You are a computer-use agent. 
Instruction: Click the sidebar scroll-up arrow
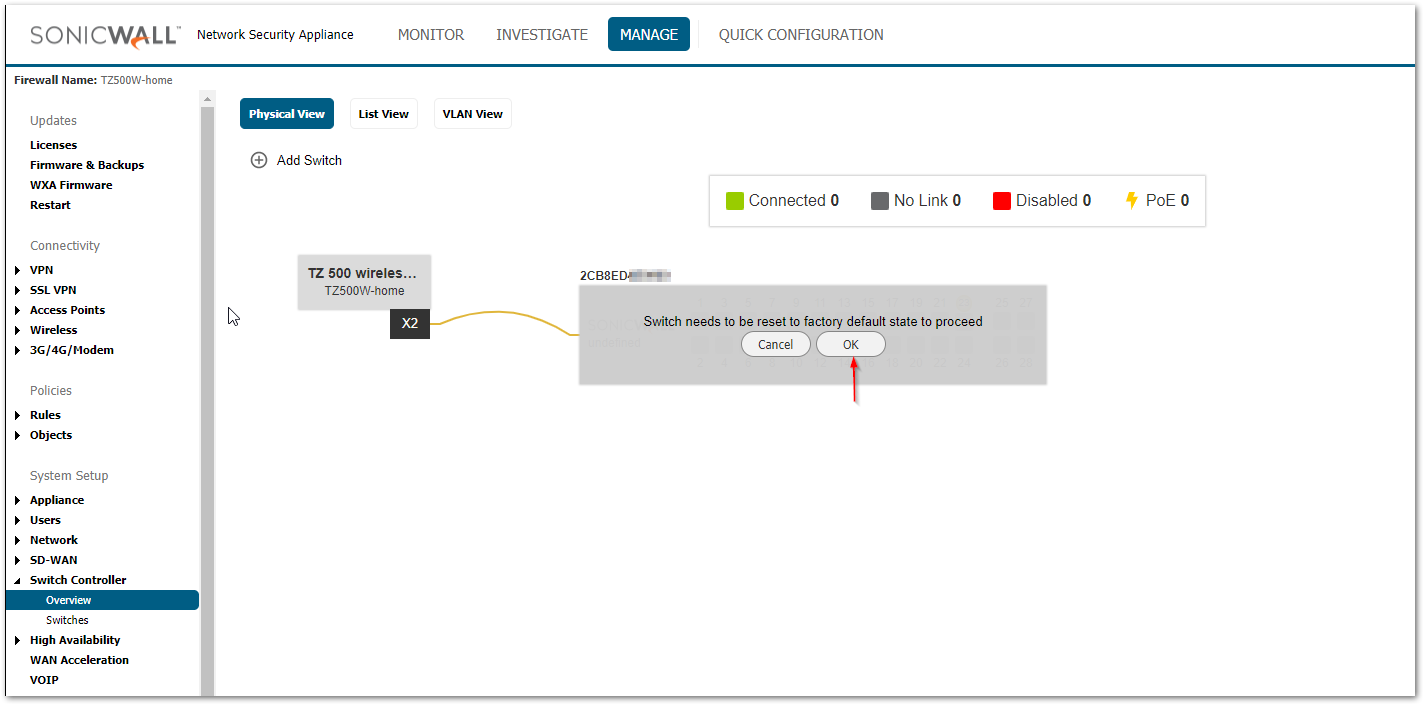pyautogui.click(x=208, y=99)
